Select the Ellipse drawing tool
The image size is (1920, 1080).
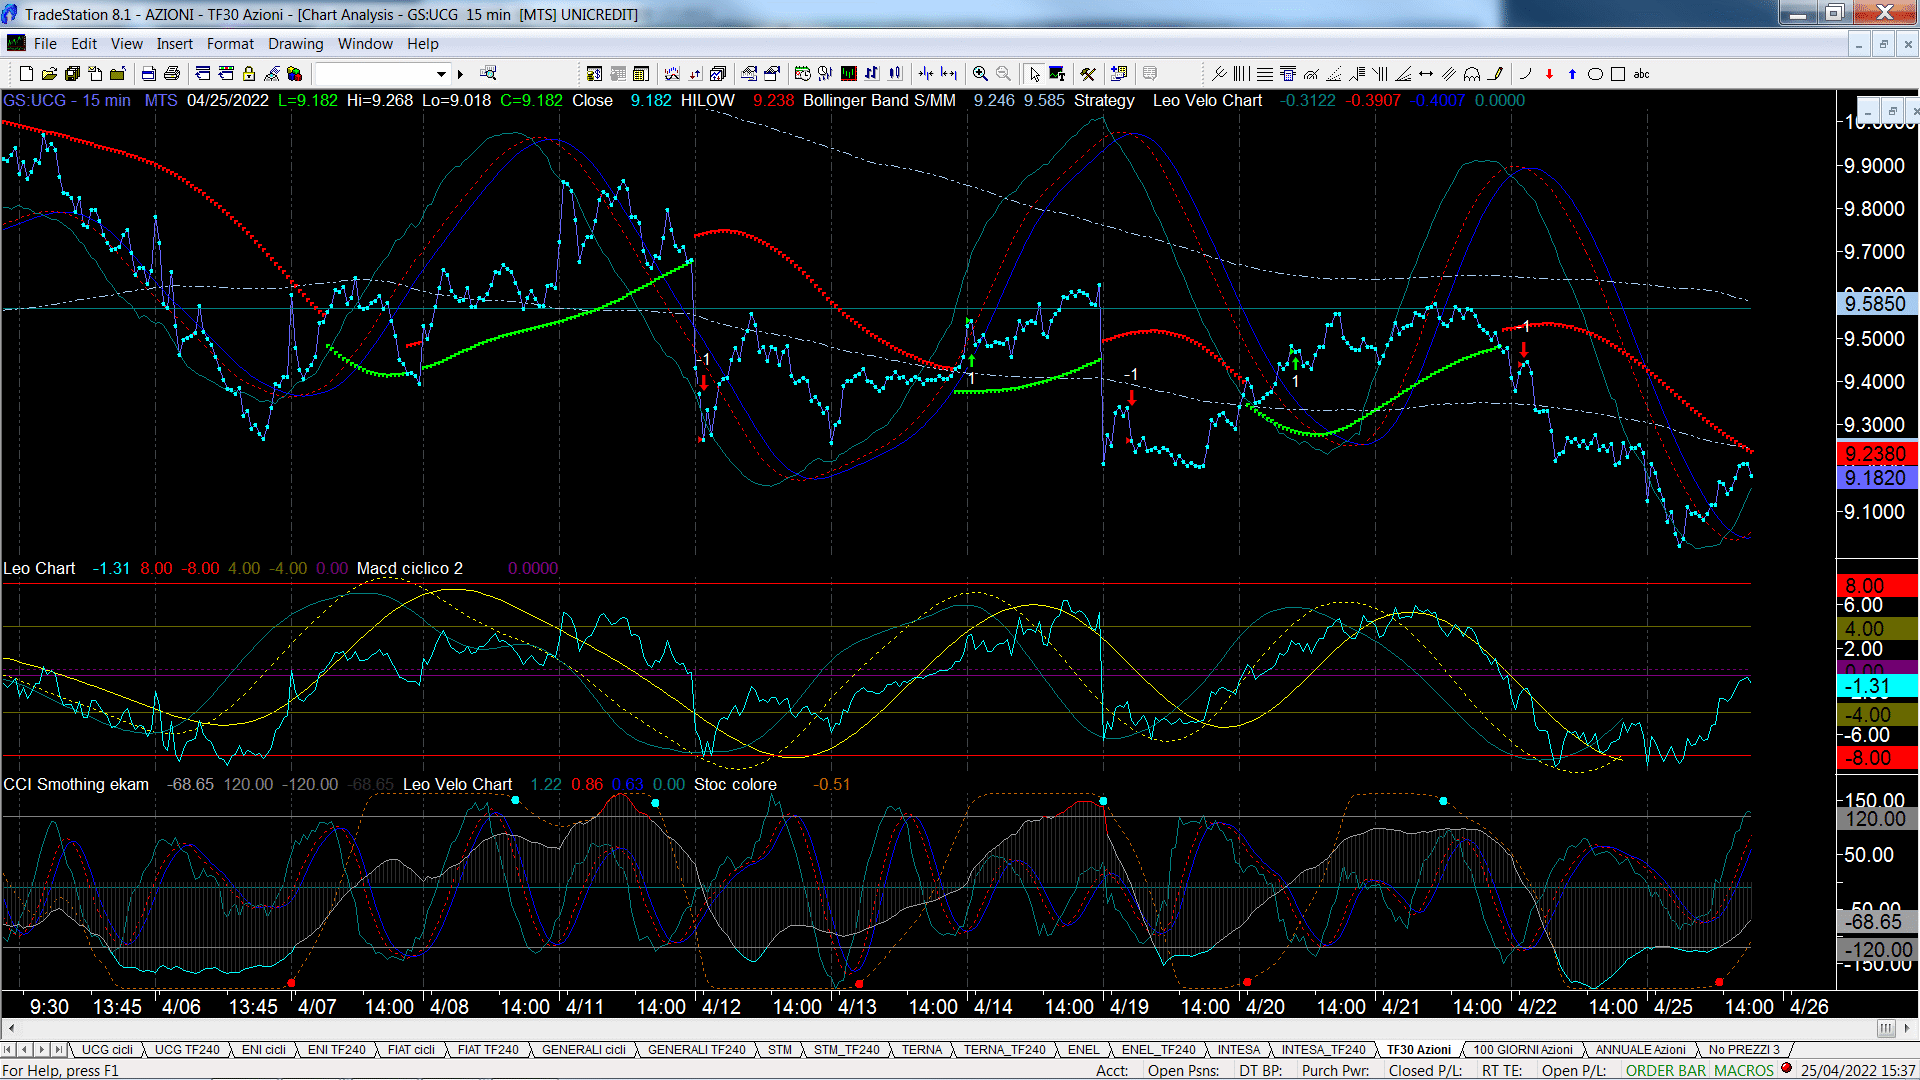tap(1595, 74)
